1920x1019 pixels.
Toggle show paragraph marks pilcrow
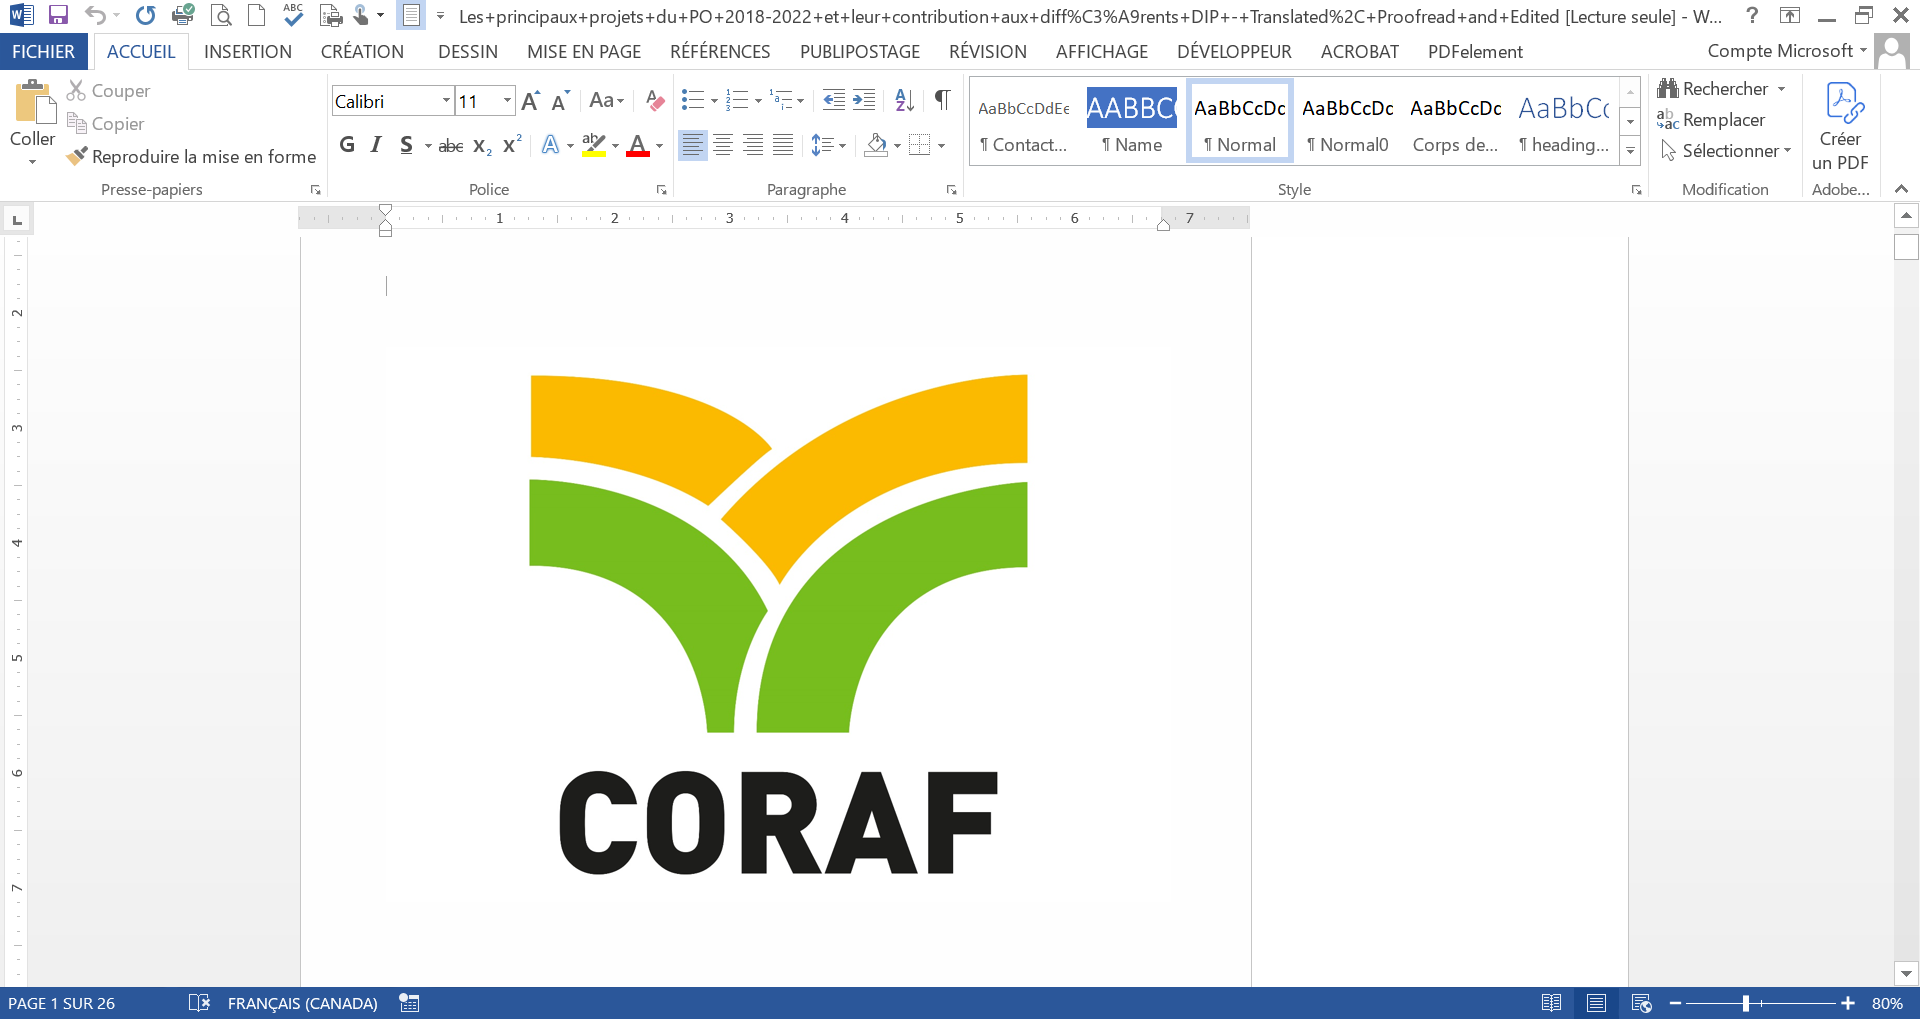(942, 100)
